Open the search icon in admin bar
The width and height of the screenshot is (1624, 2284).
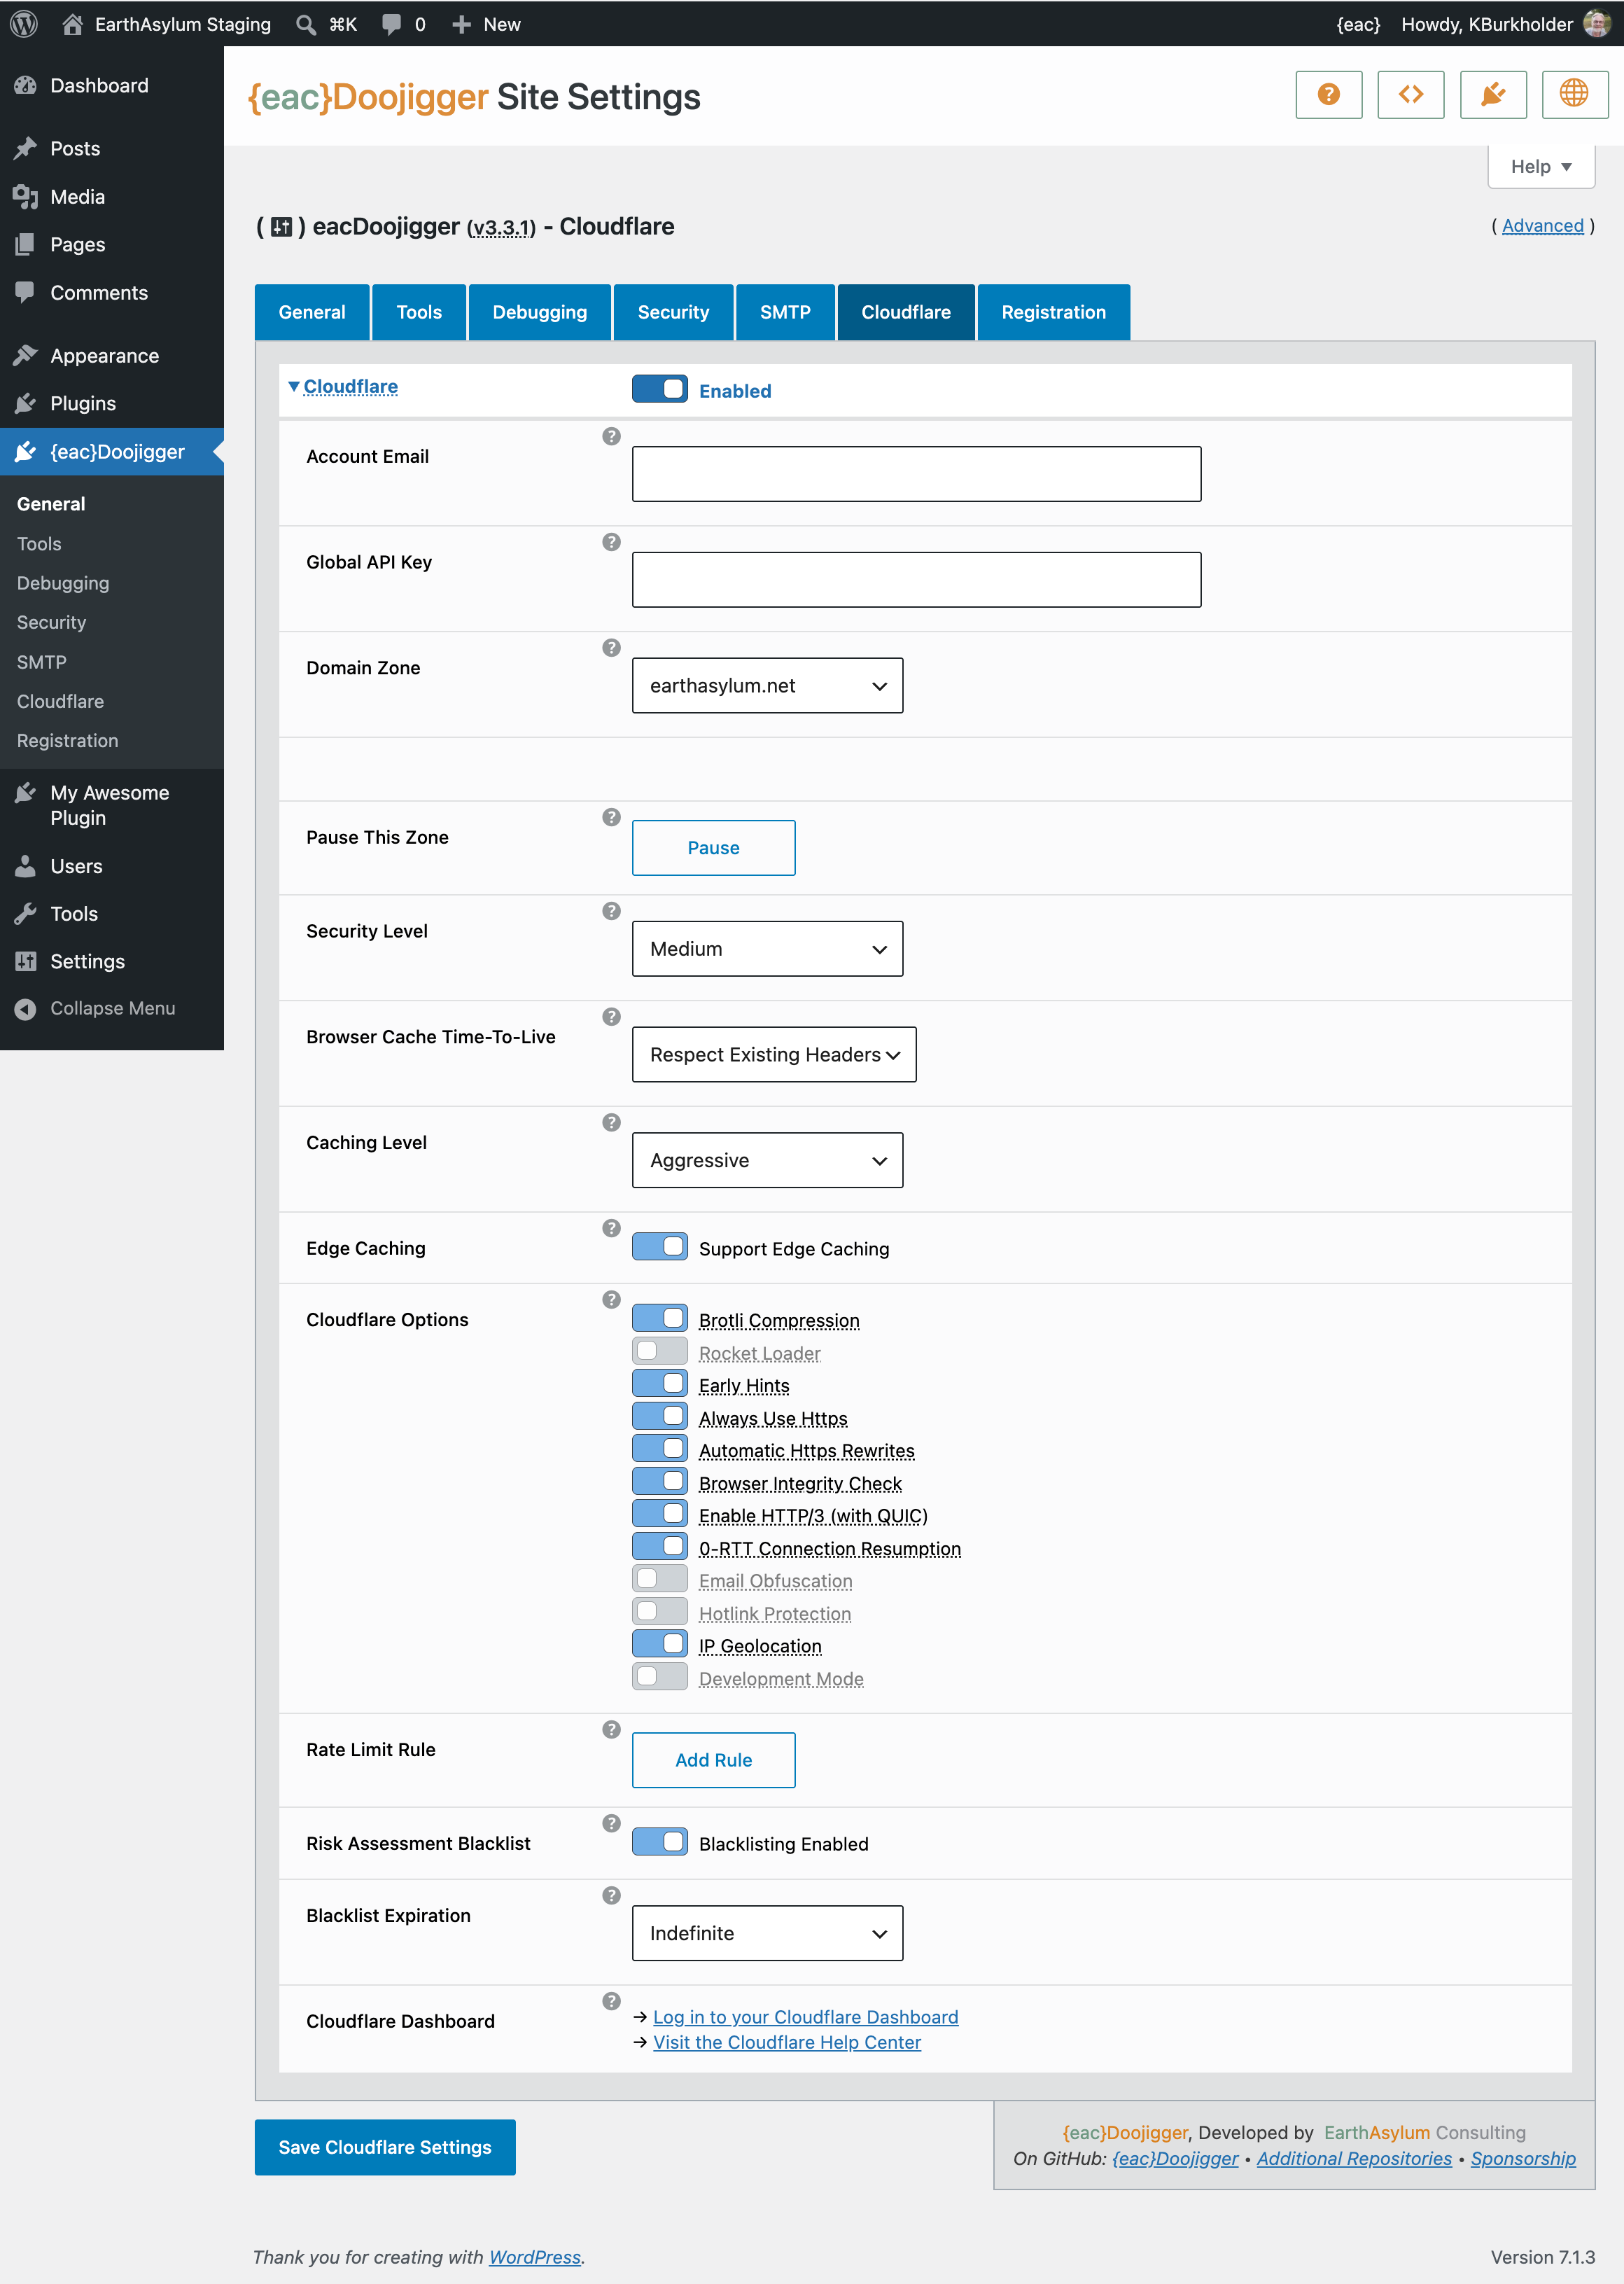click(306, 24)
